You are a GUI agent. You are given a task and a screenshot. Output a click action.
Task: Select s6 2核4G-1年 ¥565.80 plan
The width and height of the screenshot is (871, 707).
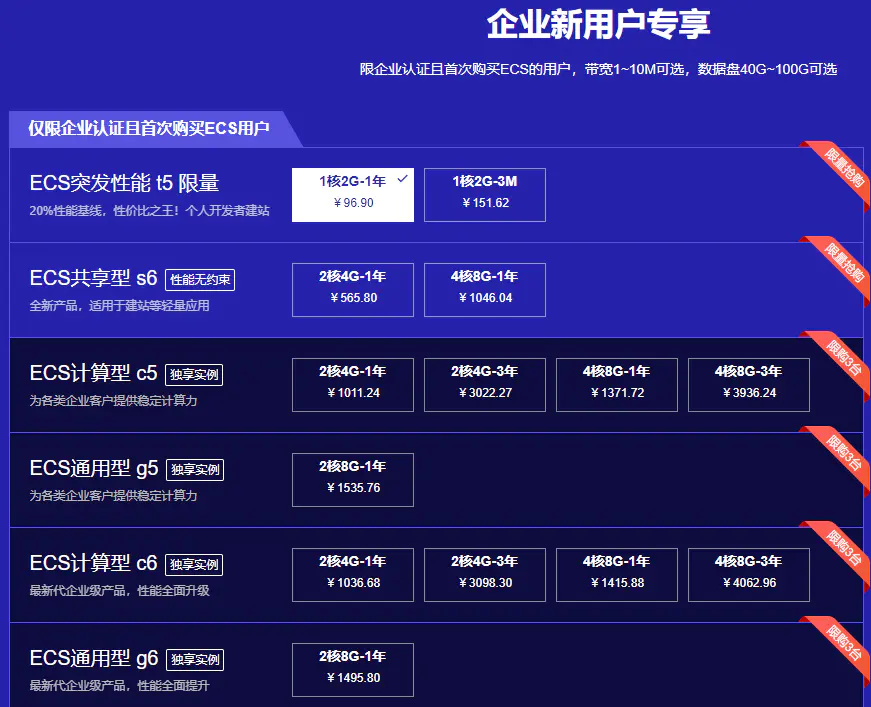coord(353,290)
